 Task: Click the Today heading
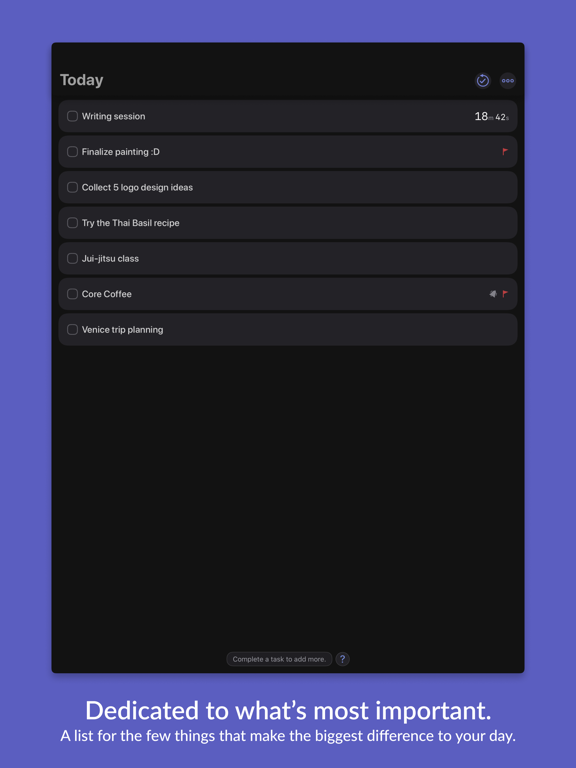point(81,80)
